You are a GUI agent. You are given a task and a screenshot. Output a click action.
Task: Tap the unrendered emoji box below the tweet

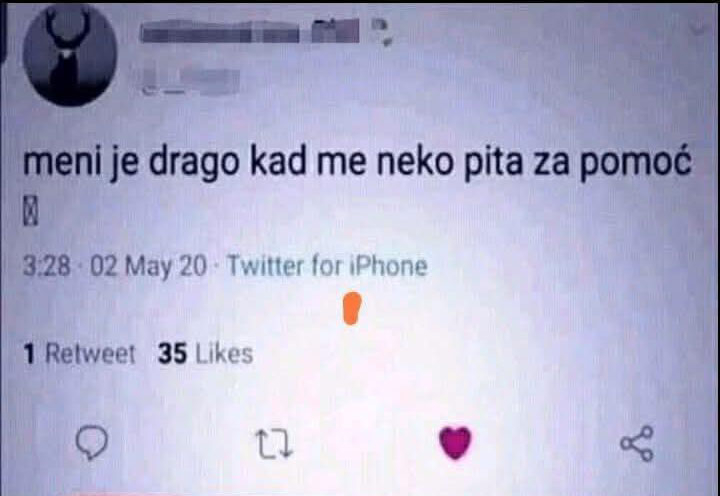(x=31, y=214)
